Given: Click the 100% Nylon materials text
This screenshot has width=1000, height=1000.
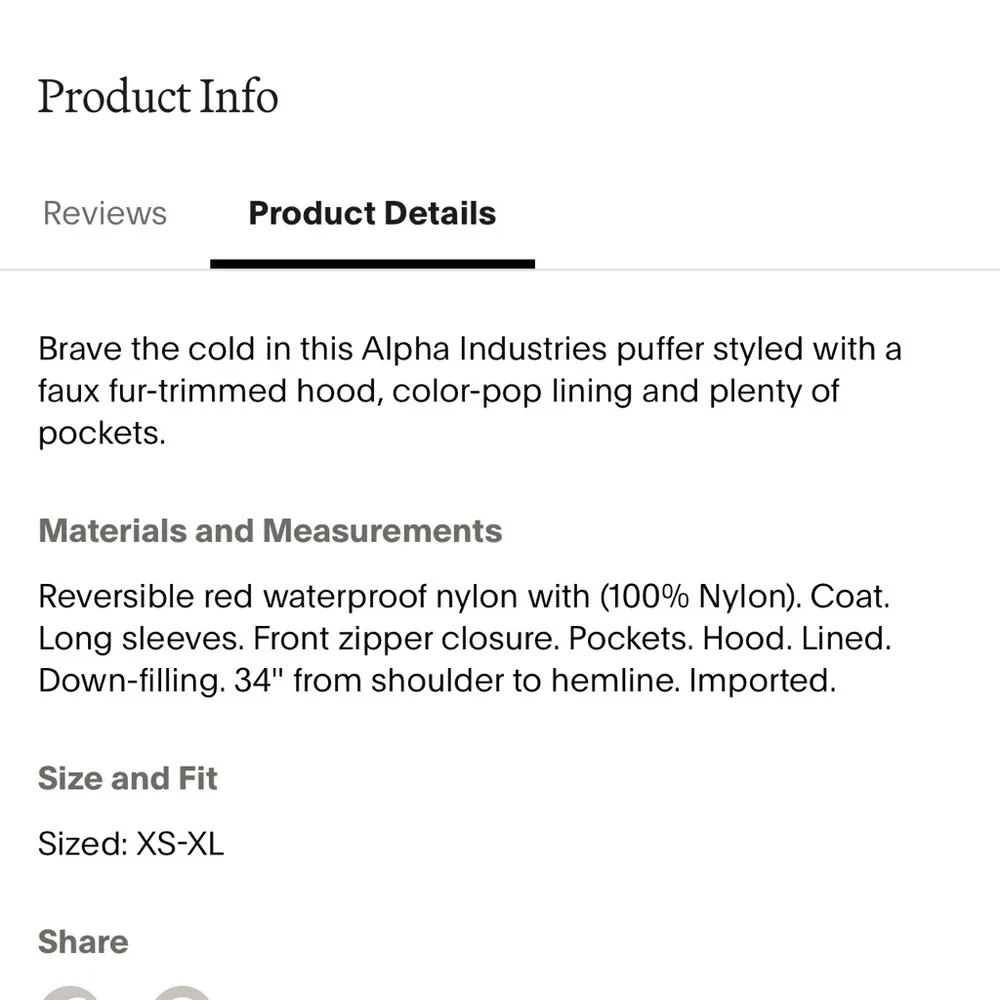Looking at the screenshot, I should pos(697,596).
